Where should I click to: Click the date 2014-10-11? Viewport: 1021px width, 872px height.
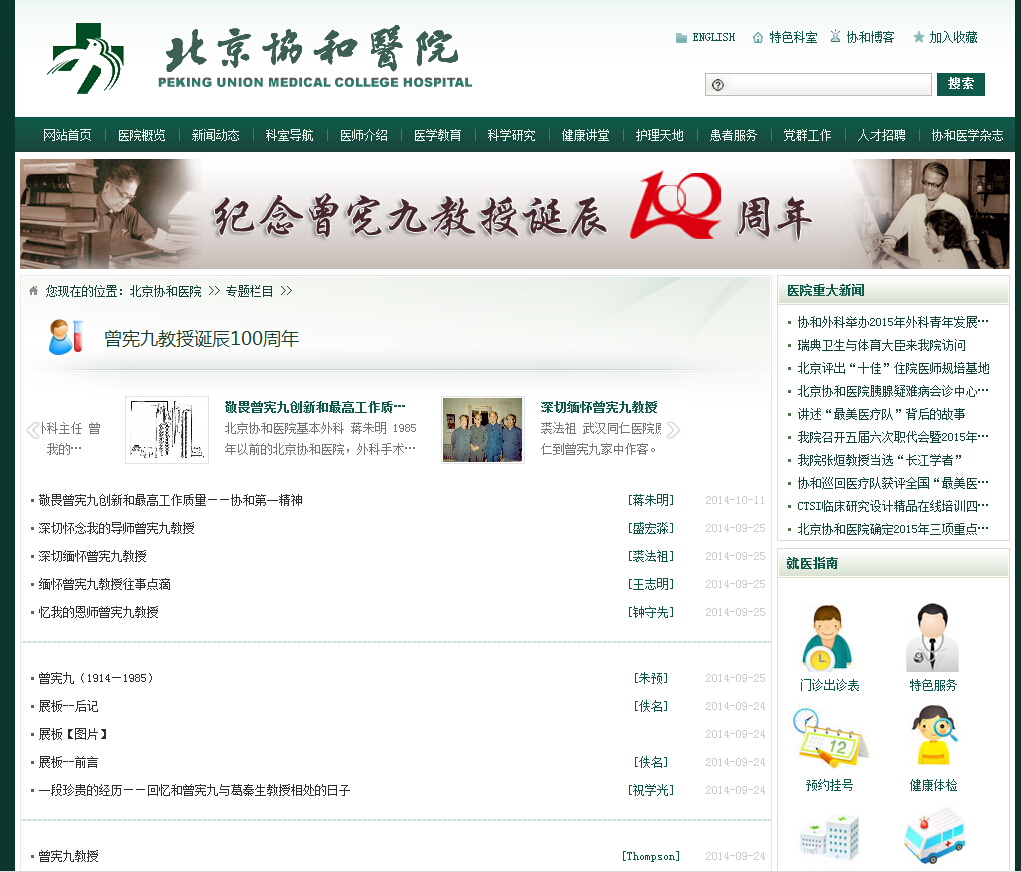tap(735, 500)
